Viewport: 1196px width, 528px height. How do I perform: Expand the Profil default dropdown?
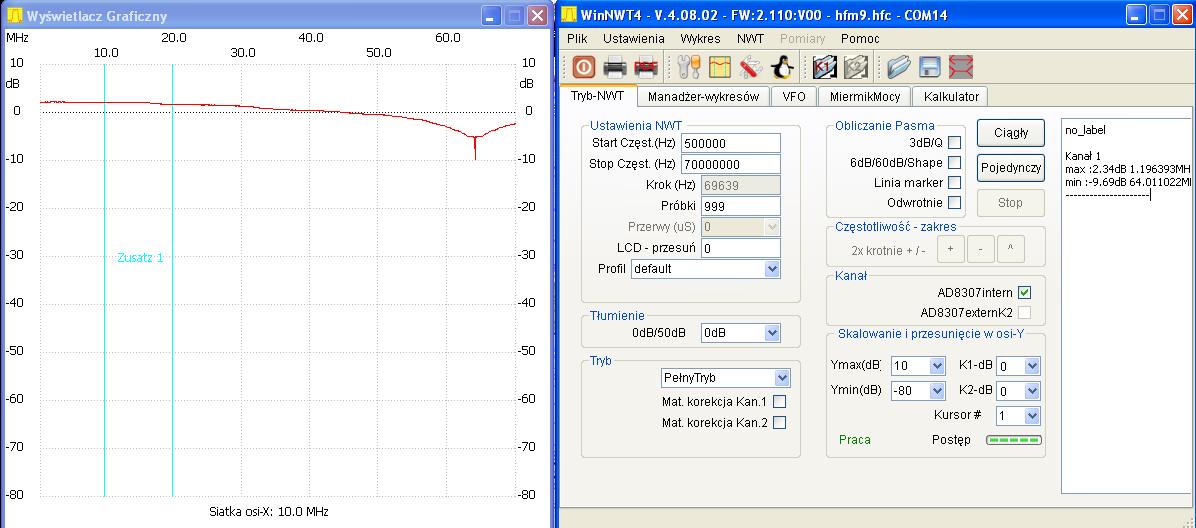tap(771, 269)
